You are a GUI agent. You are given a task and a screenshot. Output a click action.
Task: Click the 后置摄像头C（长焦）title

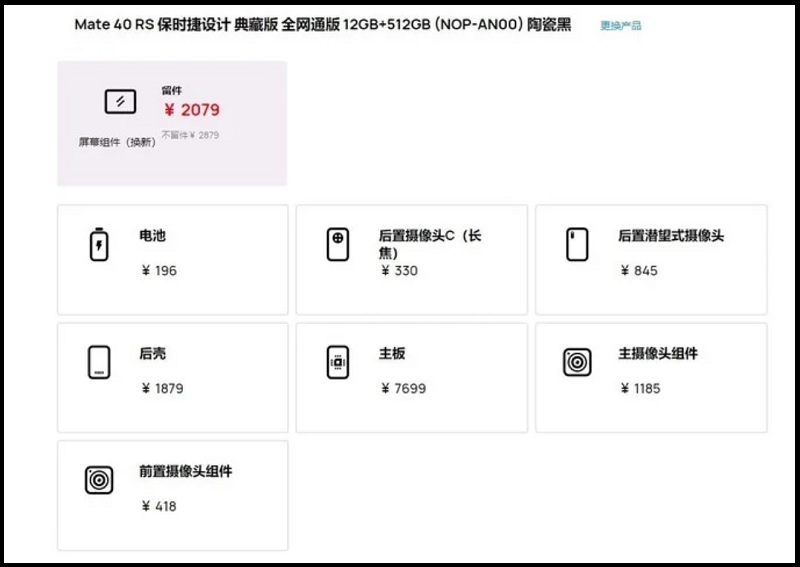pyautogui.click(x=430, y=244)
